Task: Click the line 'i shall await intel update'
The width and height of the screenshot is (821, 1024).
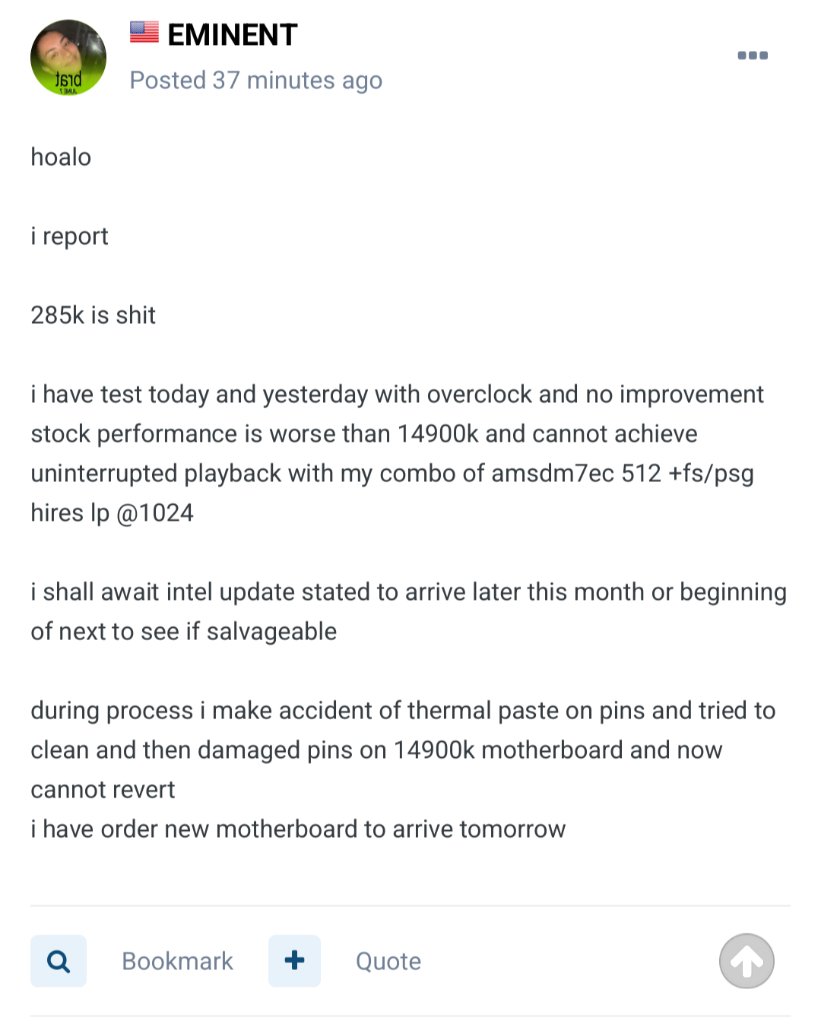Action: click(409, 592)
